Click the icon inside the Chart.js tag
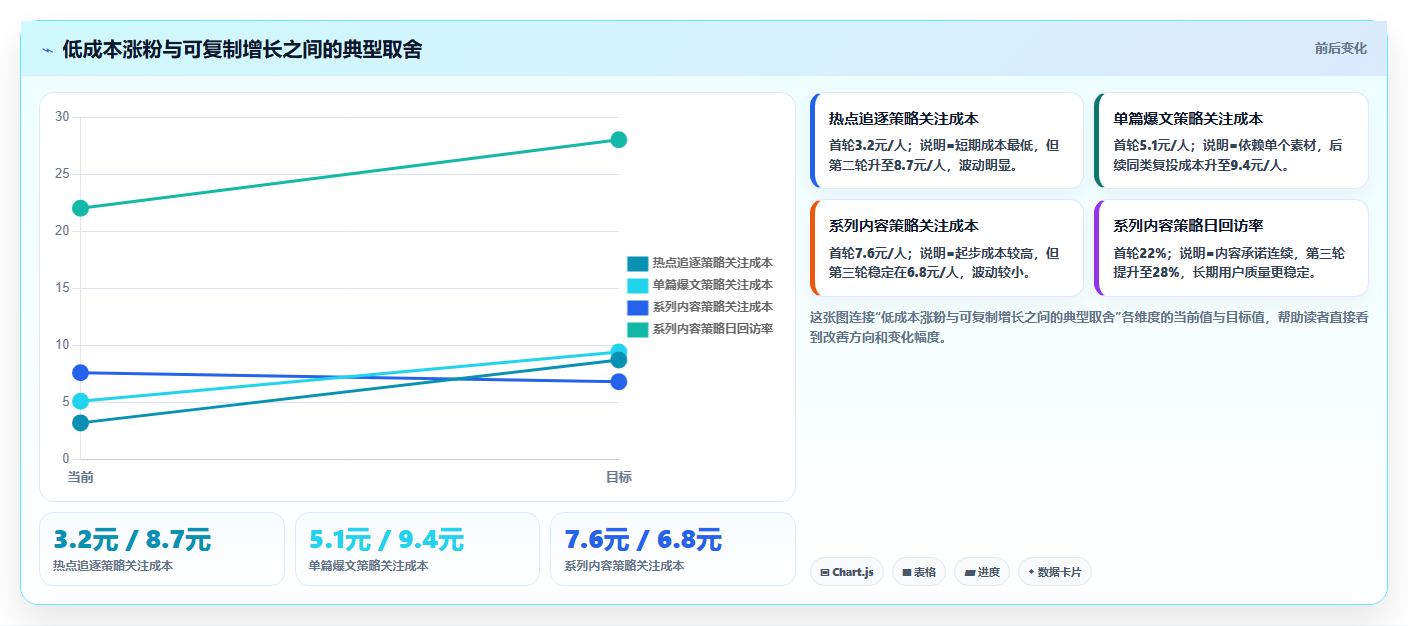Viewport: 1408px width, 626px height. click(824, 573)
